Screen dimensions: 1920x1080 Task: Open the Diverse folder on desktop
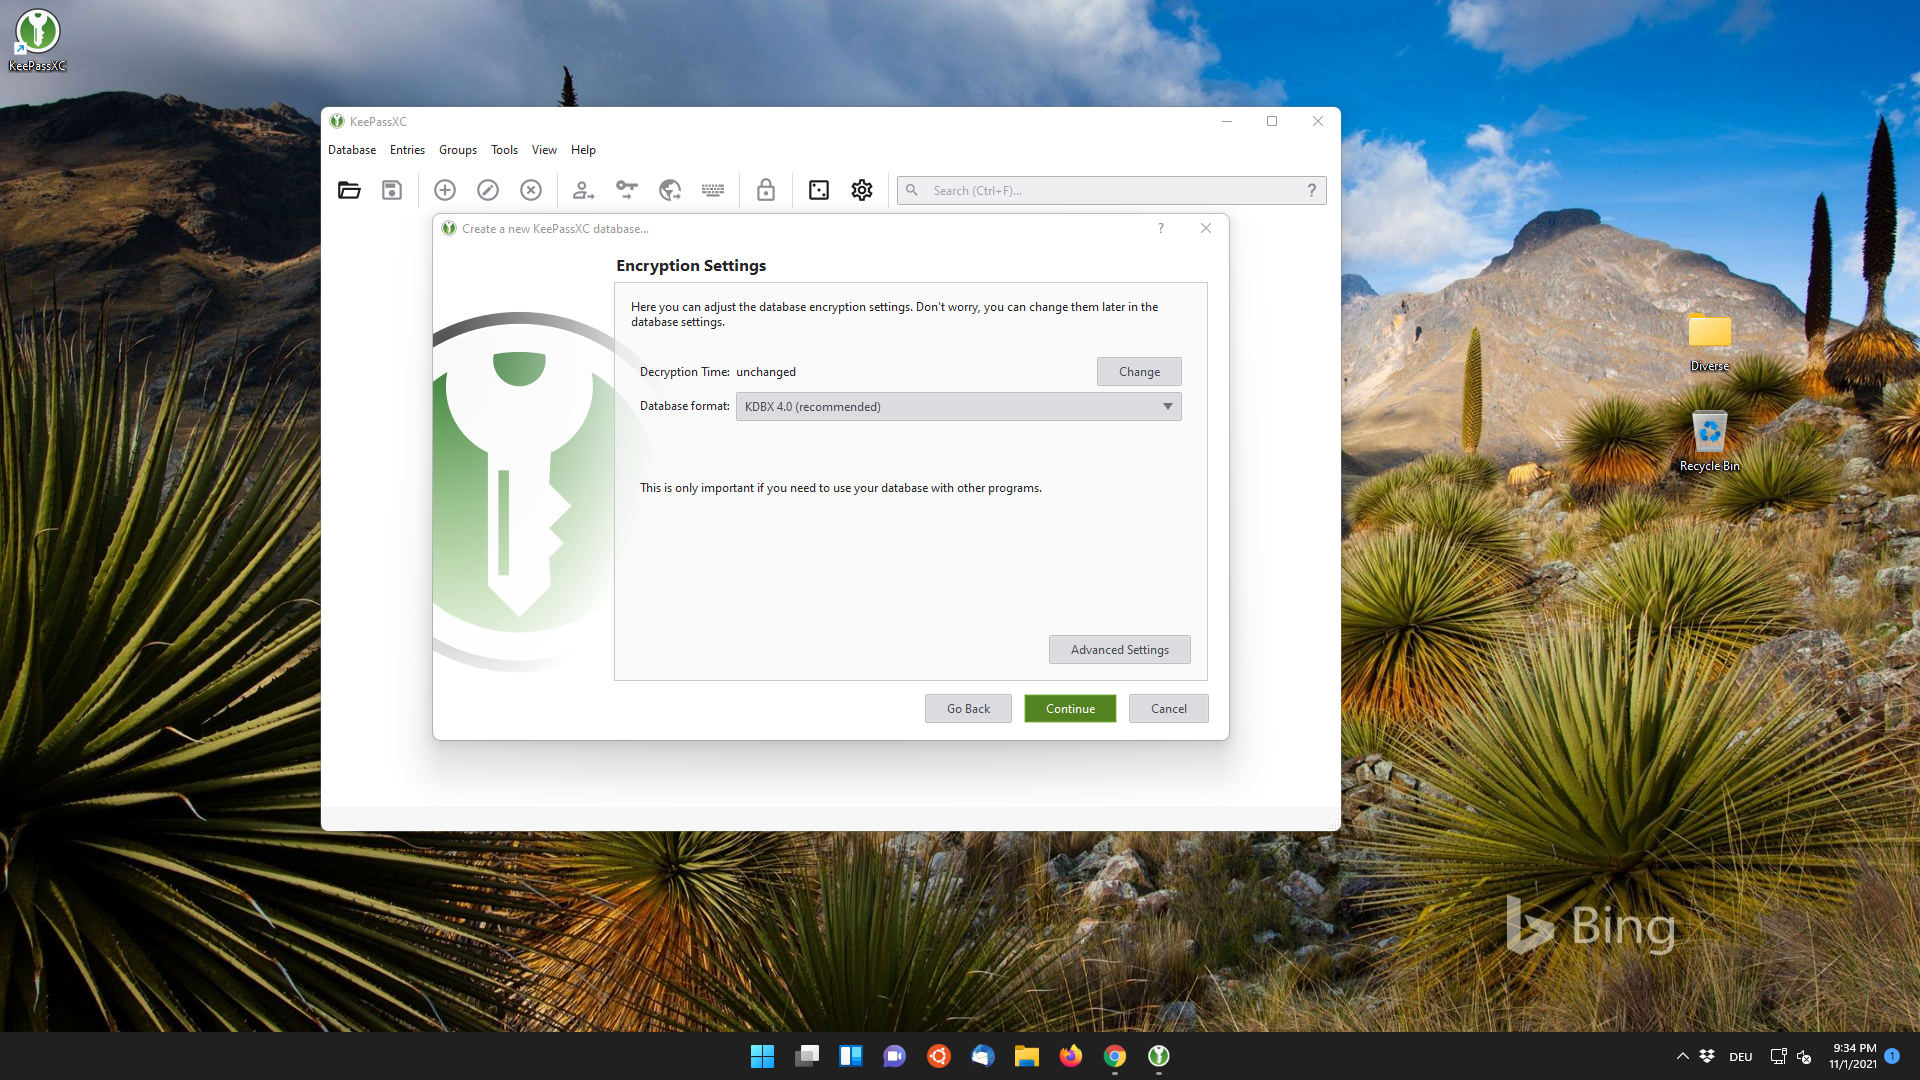click(1710, 342)
